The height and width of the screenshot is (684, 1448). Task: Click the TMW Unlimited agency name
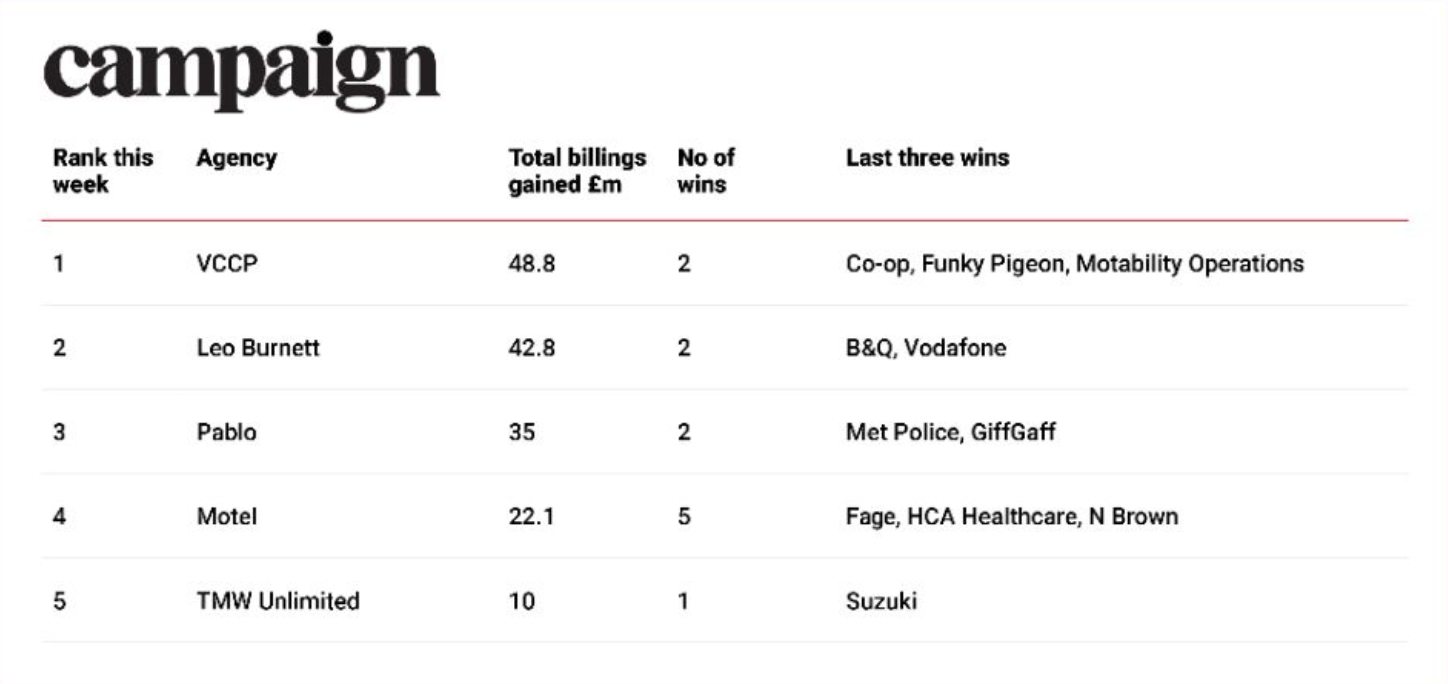coord(278,601)
